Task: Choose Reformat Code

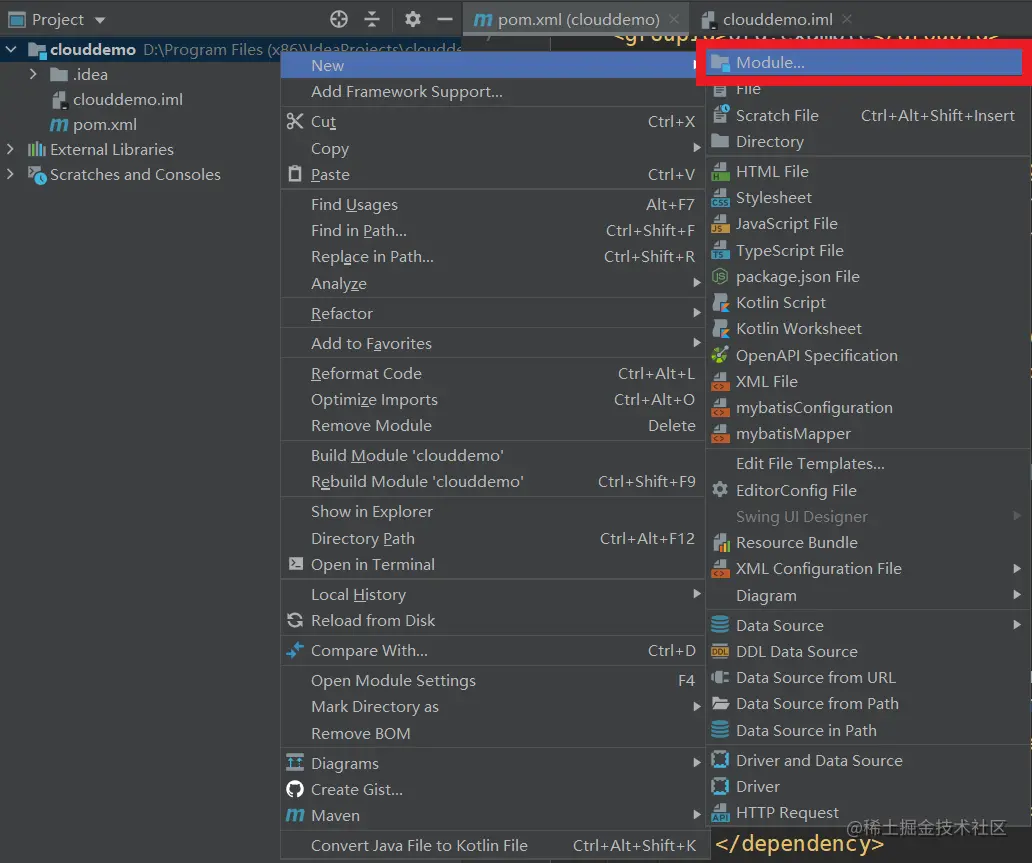Action: tap(490, 373)
